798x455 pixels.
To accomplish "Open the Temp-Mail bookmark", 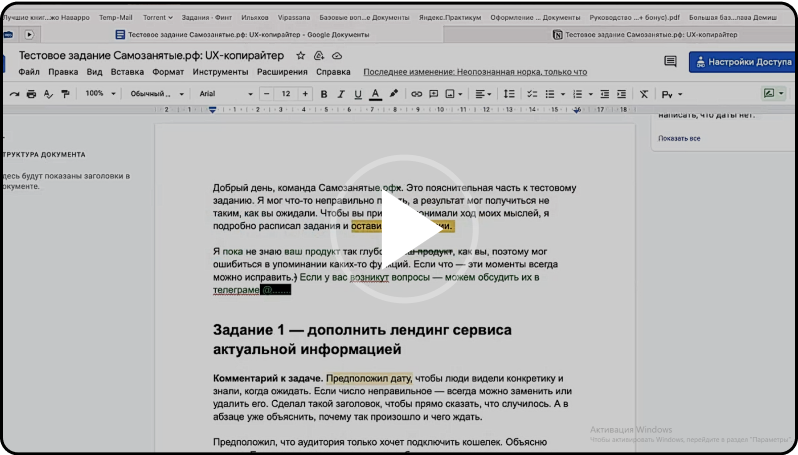I will coord(116,17).
